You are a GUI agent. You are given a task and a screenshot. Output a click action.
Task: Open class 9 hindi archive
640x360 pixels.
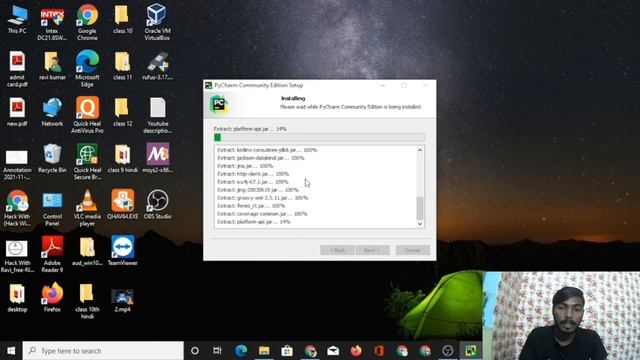click(122, 158)
